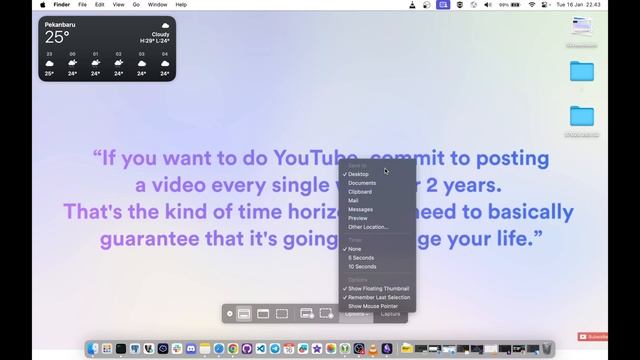
Task: Click the VLC cone menu bar icon
Action: point(412,5)
